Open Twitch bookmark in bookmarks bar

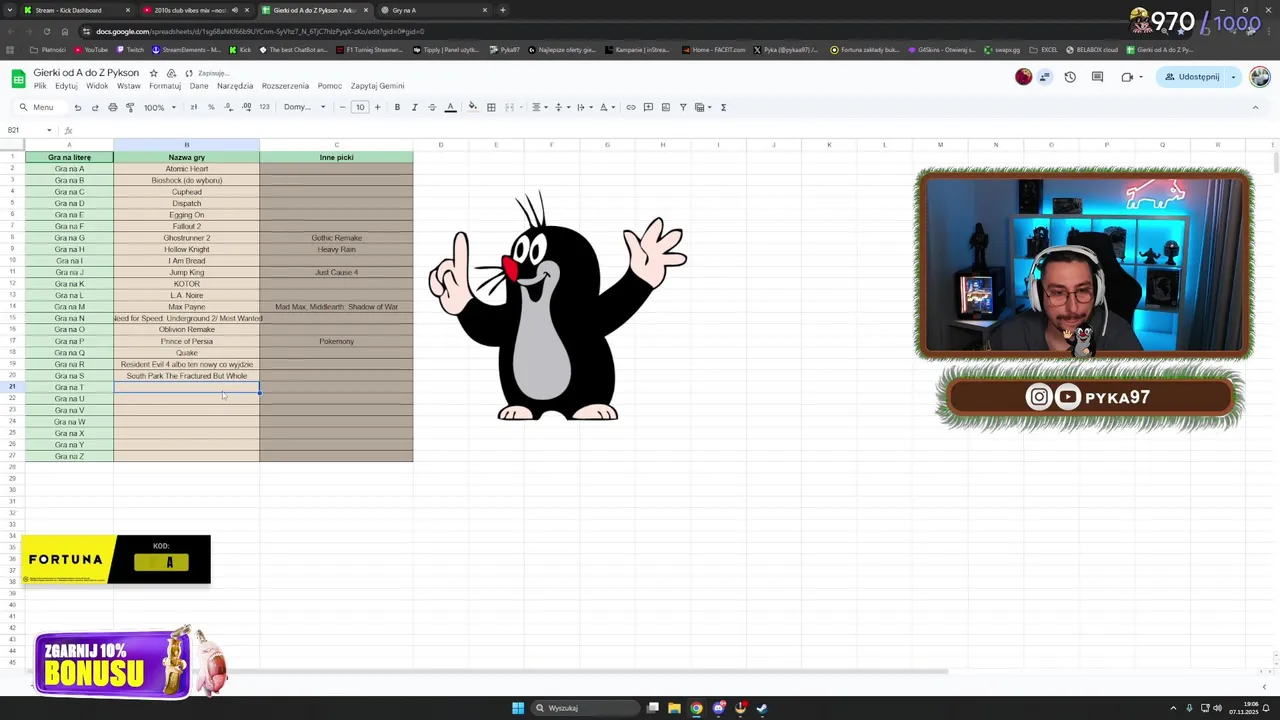point(130,49)
